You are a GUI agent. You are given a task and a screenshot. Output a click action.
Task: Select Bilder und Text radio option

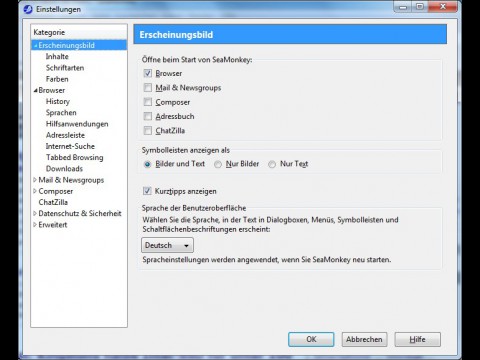[x=147, y=164]
